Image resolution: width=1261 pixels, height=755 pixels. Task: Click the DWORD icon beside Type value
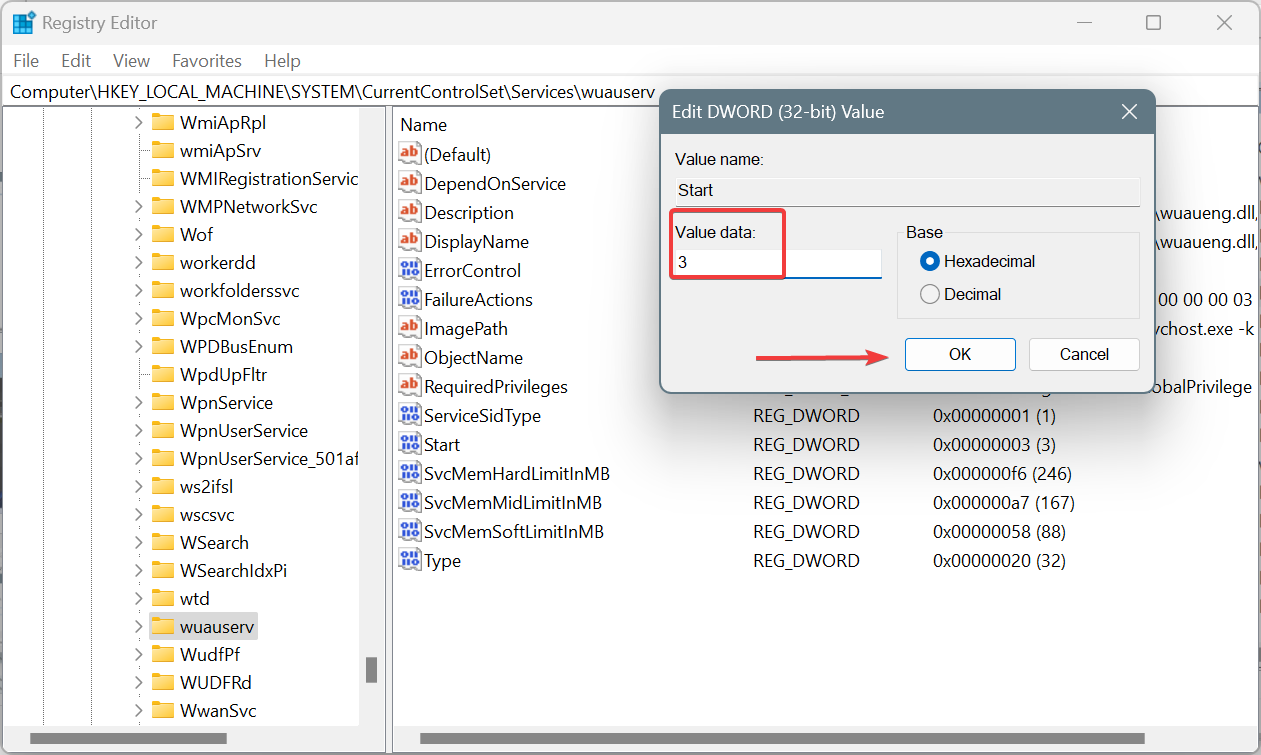coord(410,560)
